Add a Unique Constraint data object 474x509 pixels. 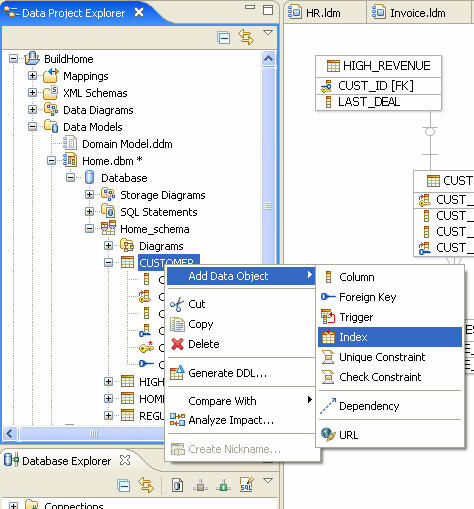390,357
